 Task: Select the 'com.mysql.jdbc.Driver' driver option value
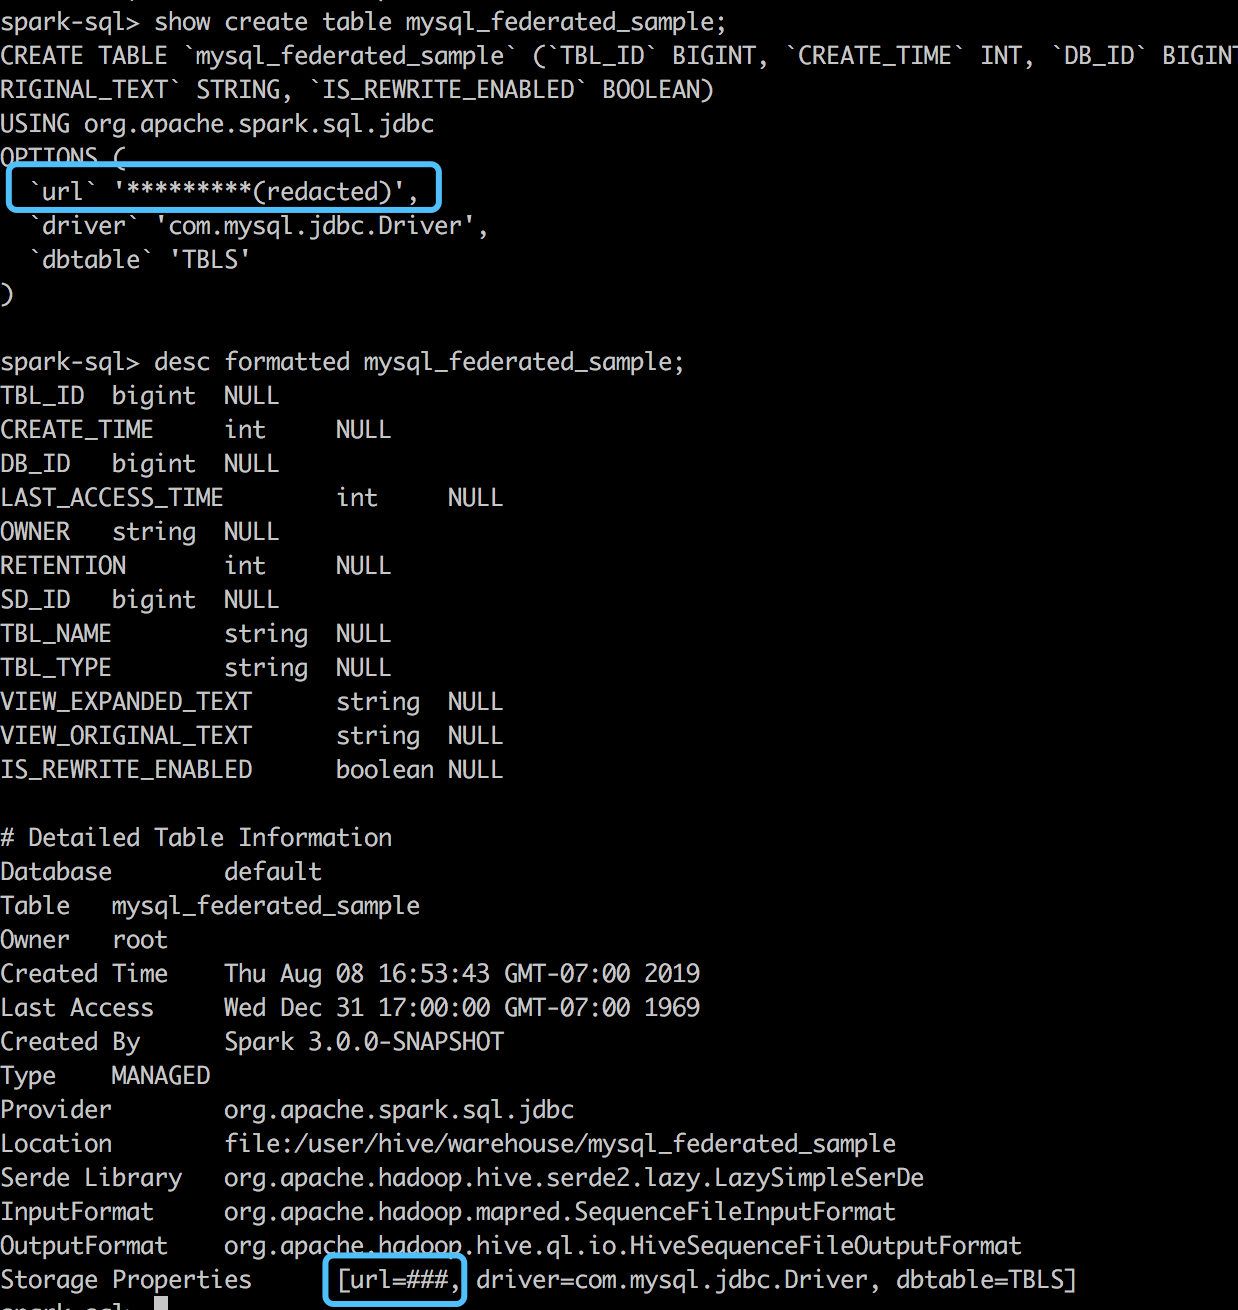(x=315, y=226)
